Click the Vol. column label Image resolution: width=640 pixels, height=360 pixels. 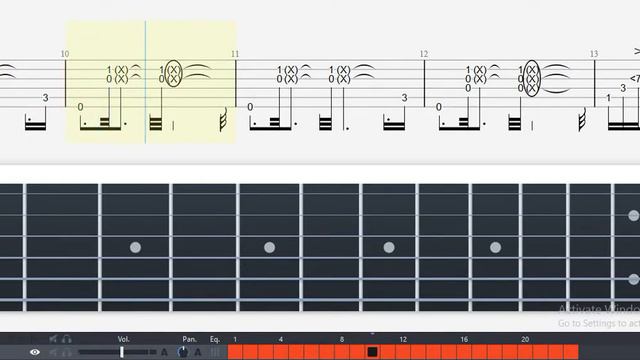point(123,339)
